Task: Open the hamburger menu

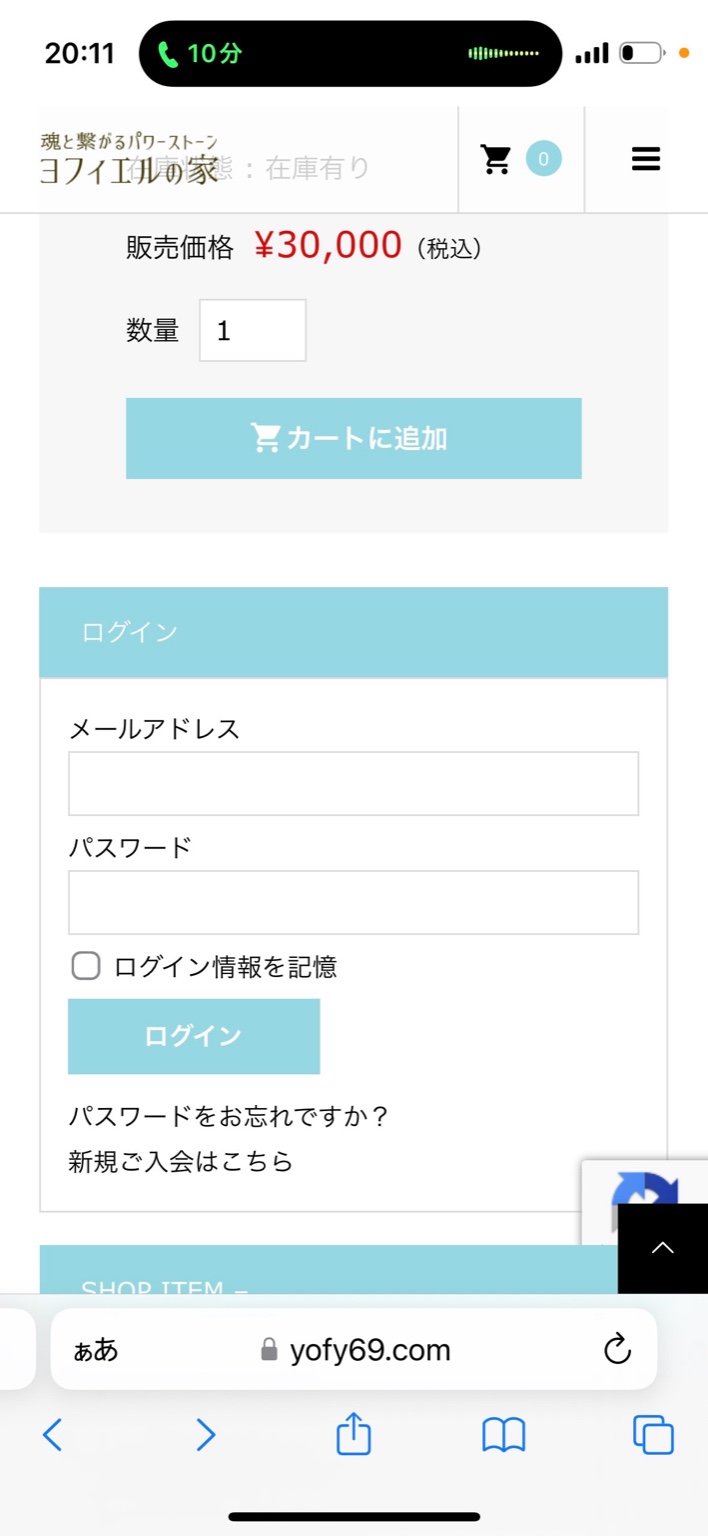Action: coord(646,160)
